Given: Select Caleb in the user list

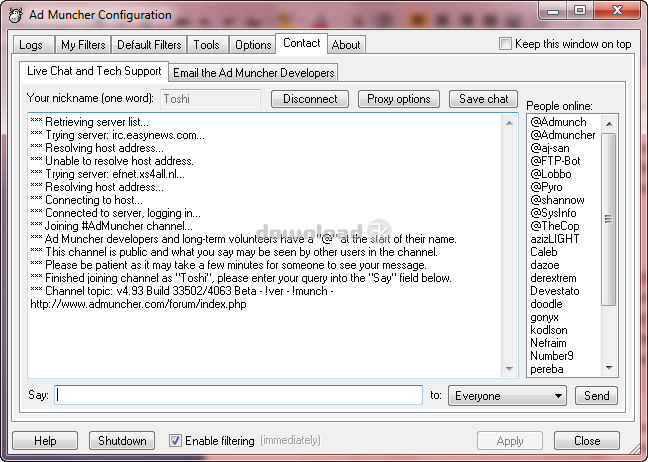Looking at the screenshot, I should pyautogui.click(x=544, y=252).
